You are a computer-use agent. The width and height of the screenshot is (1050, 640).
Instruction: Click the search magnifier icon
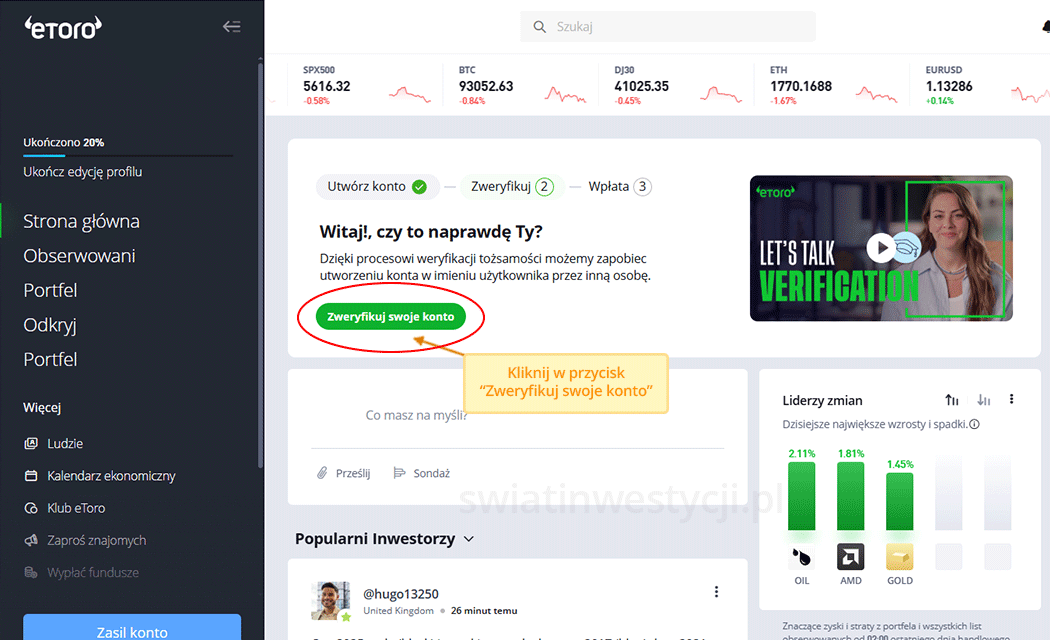pyautogui.click(x=539, y=27)
